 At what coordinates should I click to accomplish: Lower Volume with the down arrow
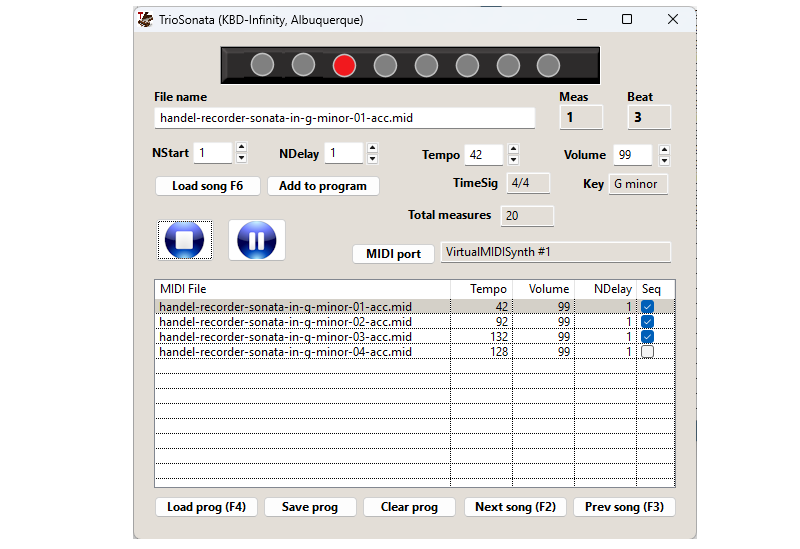664,160
